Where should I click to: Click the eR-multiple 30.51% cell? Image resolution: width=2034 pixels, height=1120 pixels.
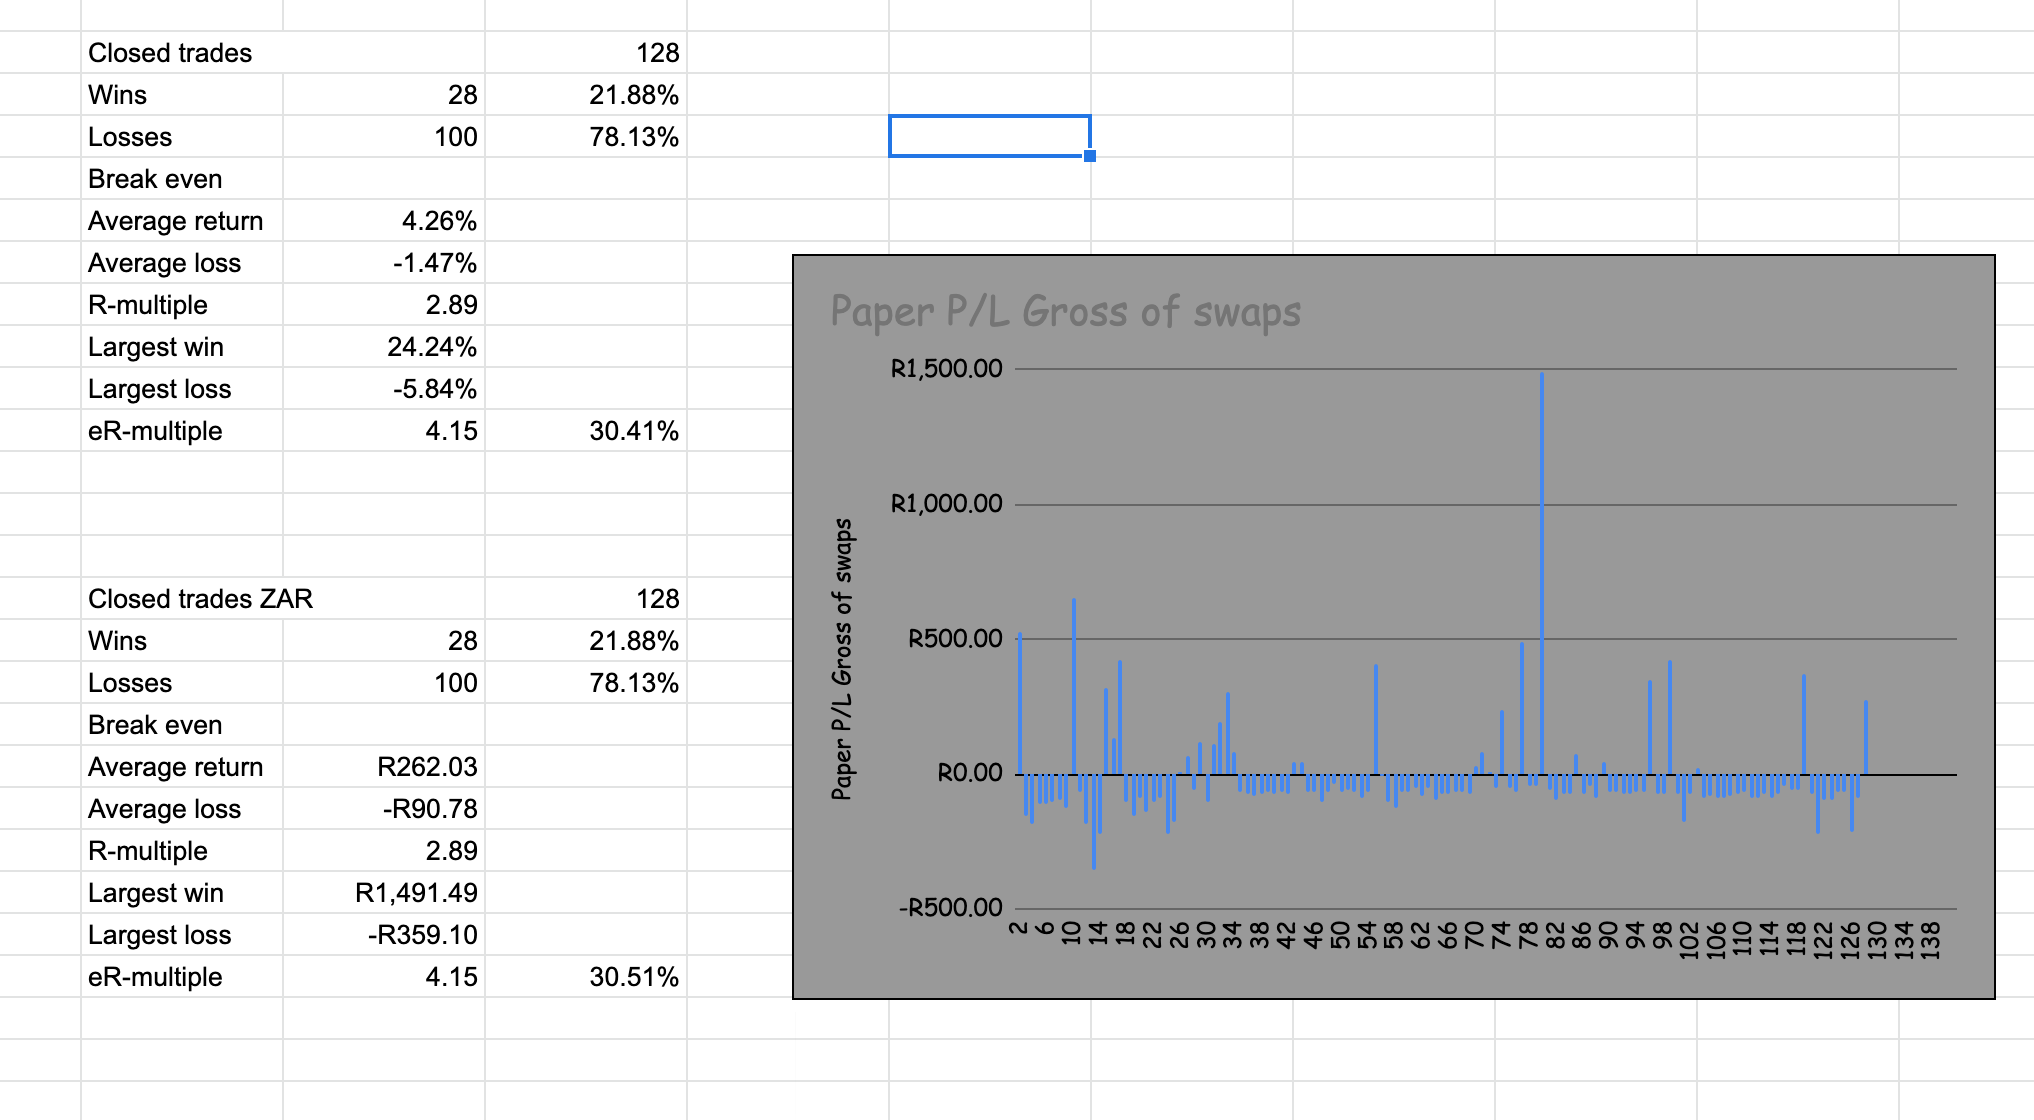(586, 977)
